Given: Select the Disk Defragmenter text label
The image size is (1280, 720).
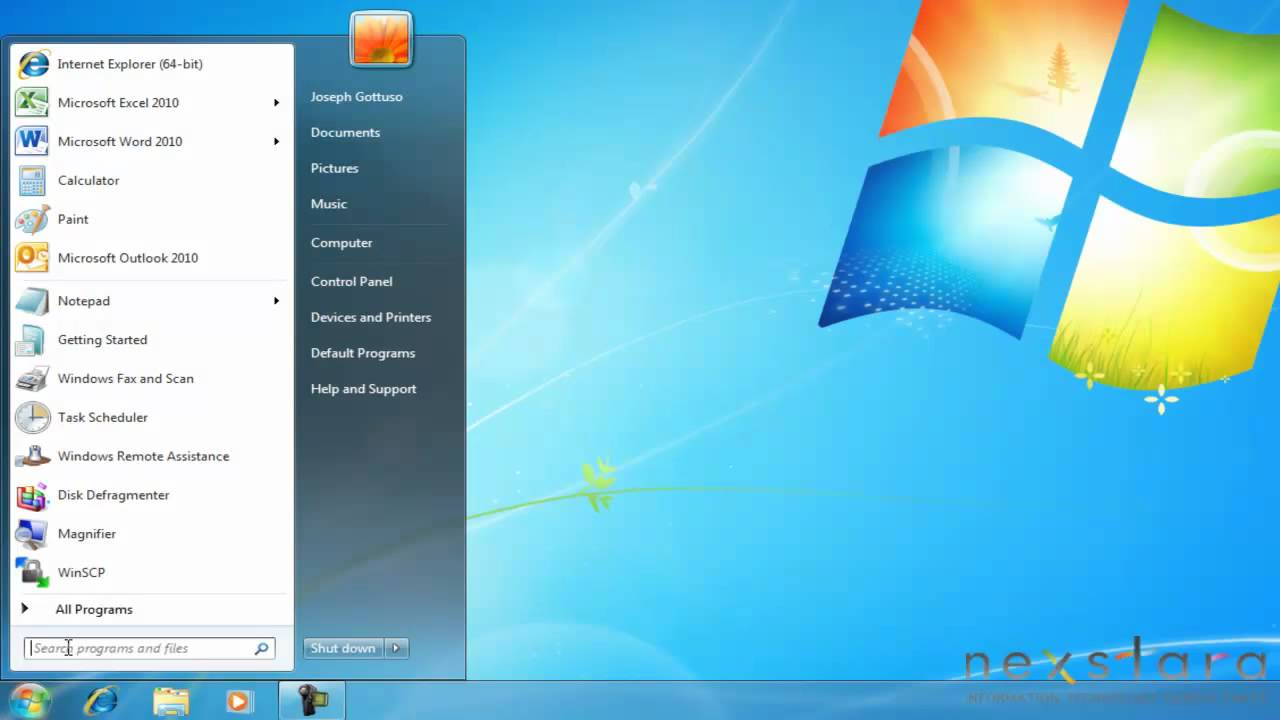Looking at the screenshot, I should coord(113,496).
